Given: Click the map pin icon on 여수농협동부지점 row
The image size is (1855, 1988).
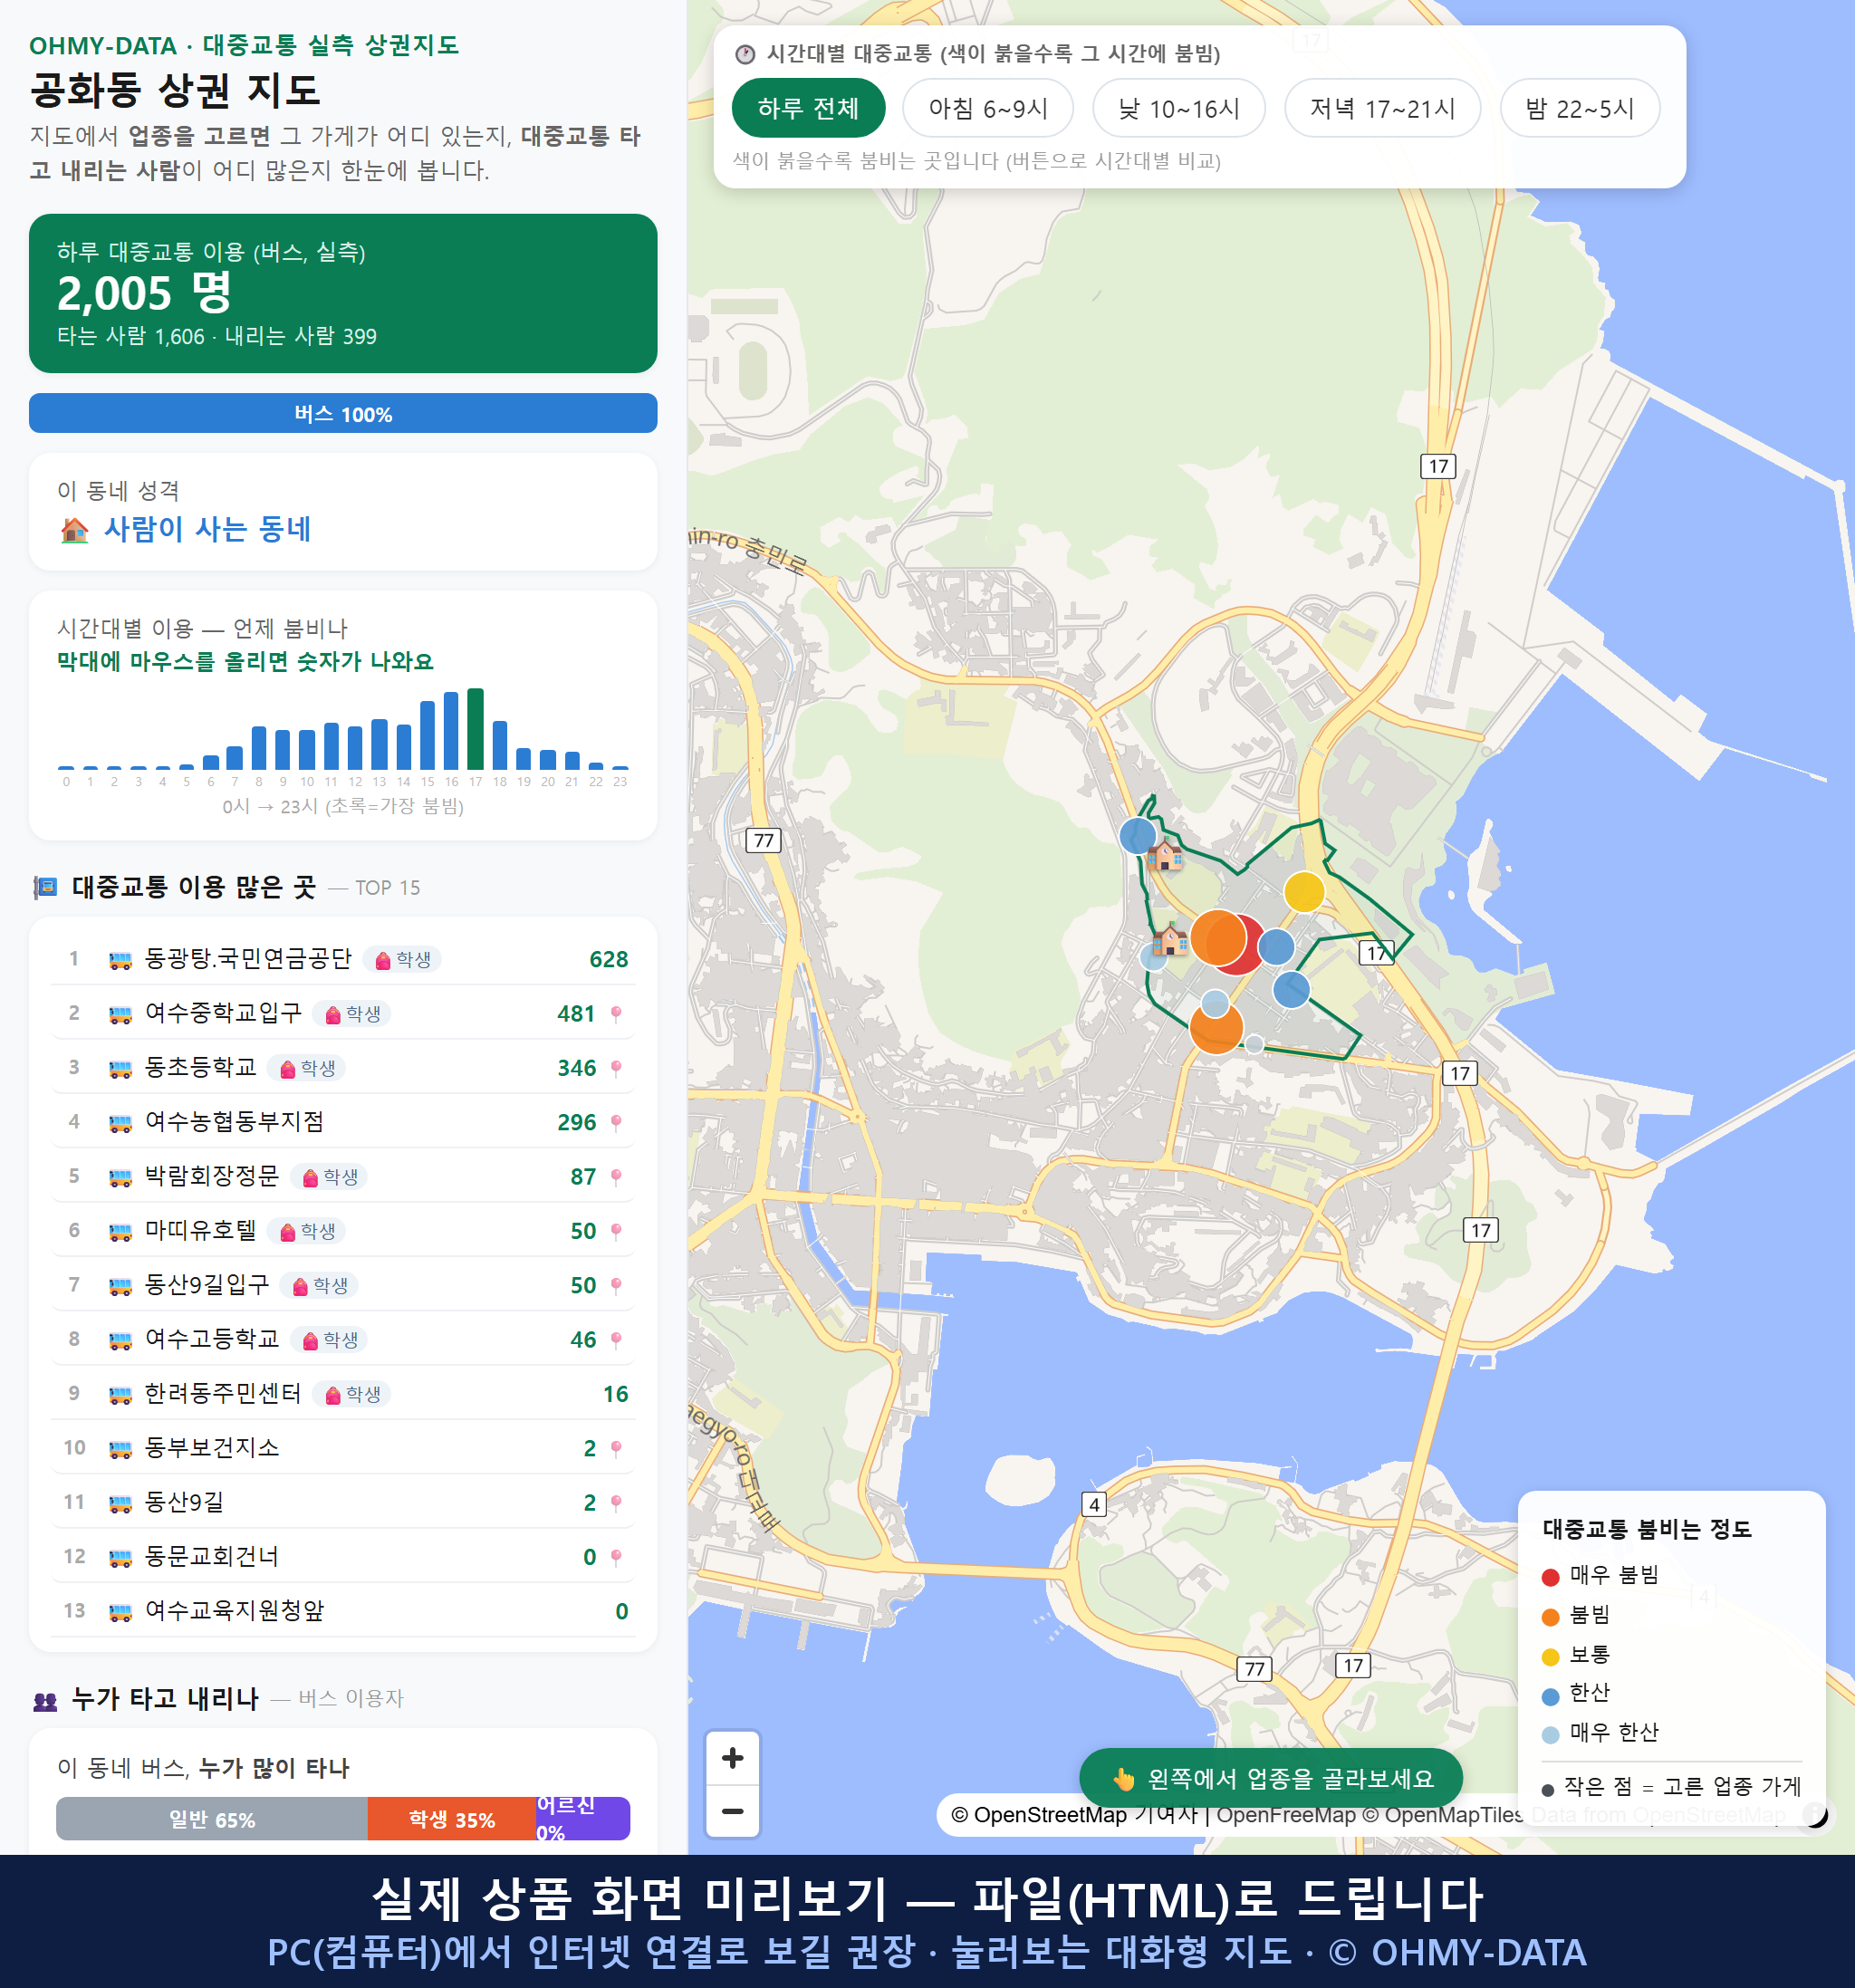Looking at the screenshot, I should pyautogui.click(x=616, y=1123).
